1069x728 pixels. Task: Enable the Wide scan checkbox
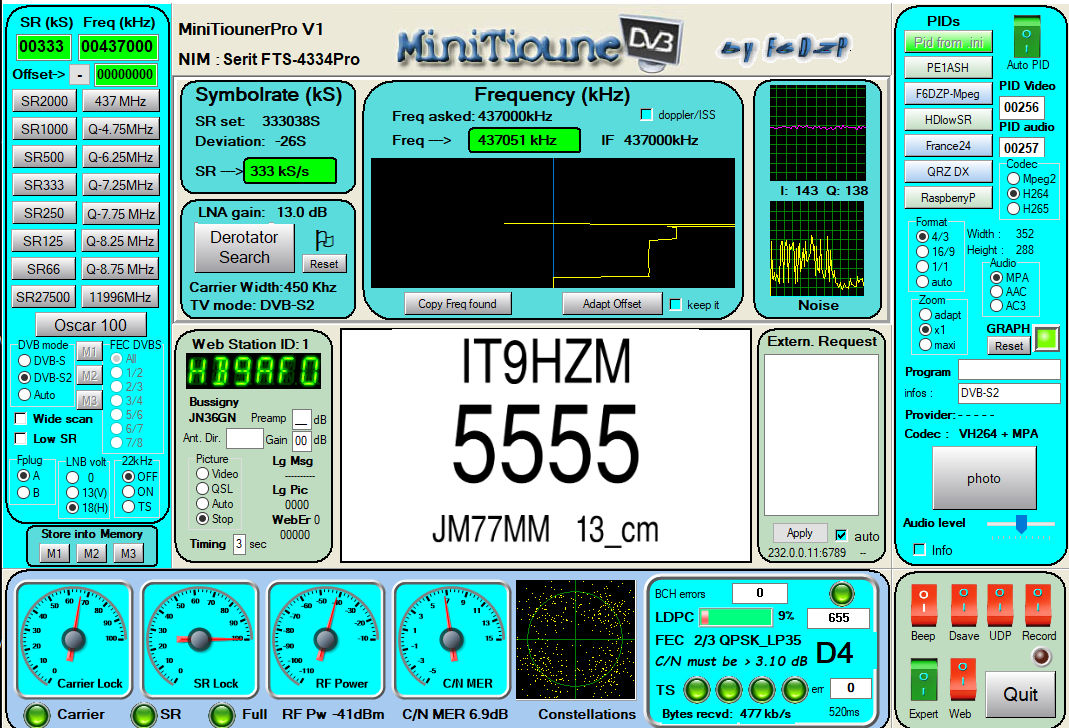point(21,419)
